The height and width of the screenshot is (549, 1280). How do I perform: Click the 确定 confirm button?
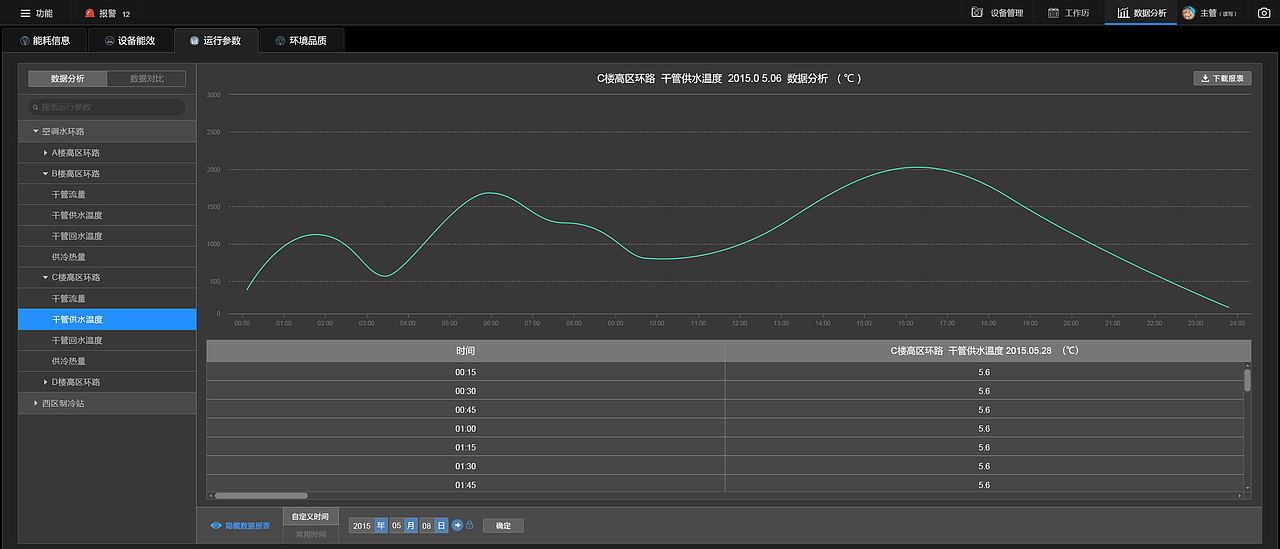[x=503, y=525]
